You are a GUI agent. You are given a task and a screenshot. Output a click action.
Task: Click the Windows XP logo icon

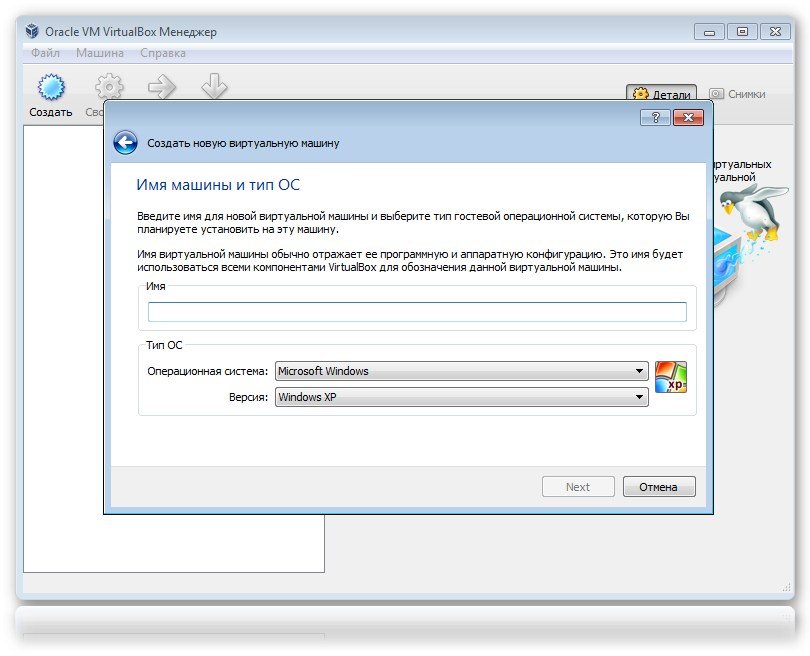pos(670,377)
